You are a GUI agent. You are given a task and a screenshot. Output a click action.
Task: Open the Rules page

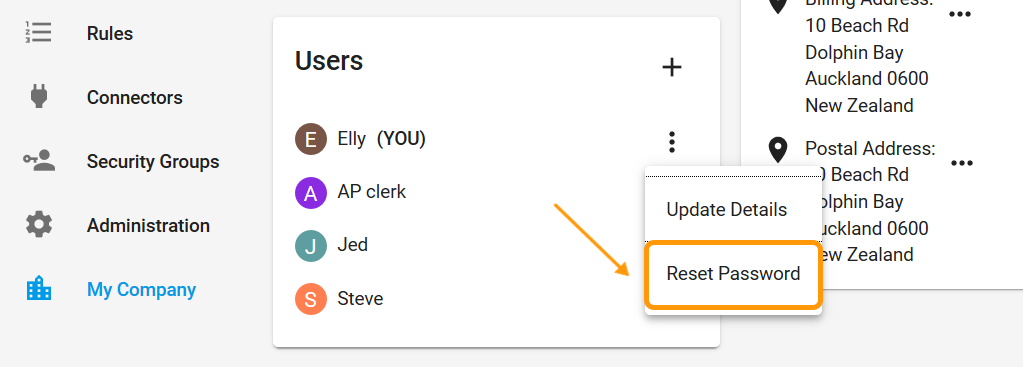[110, 33]
